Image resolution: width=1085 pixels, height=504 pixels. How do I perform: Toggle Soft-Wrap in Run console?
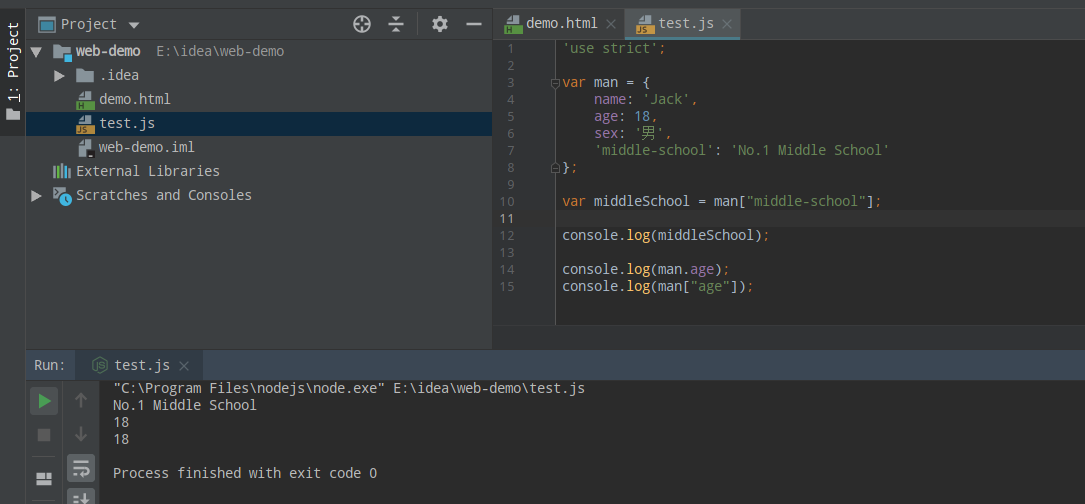pyautogui.click(x=81, y=468)
